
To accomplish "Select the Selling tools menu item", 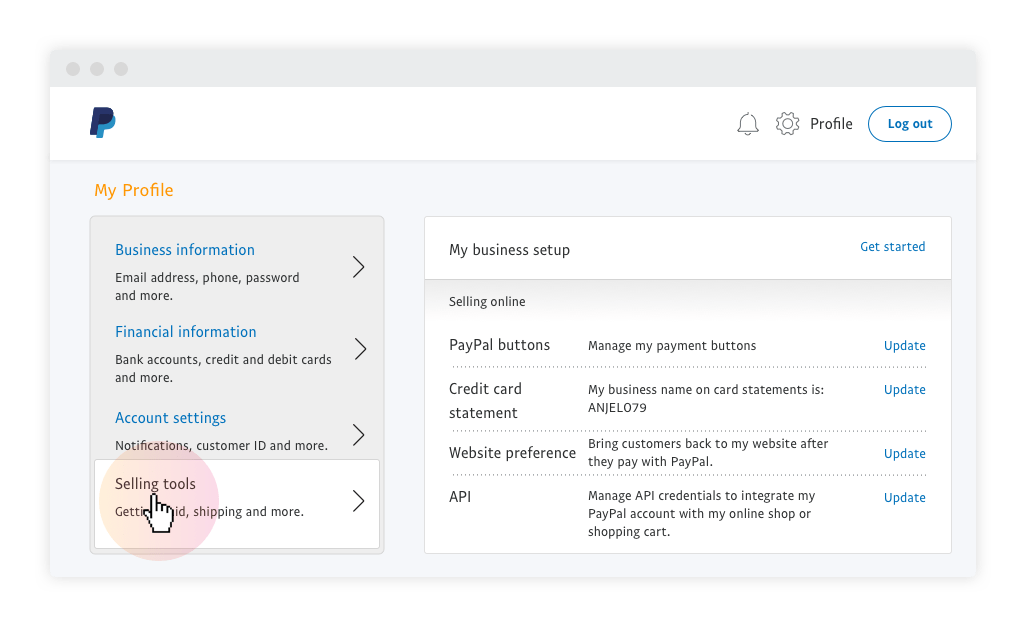I will click(x=156, y=484).
